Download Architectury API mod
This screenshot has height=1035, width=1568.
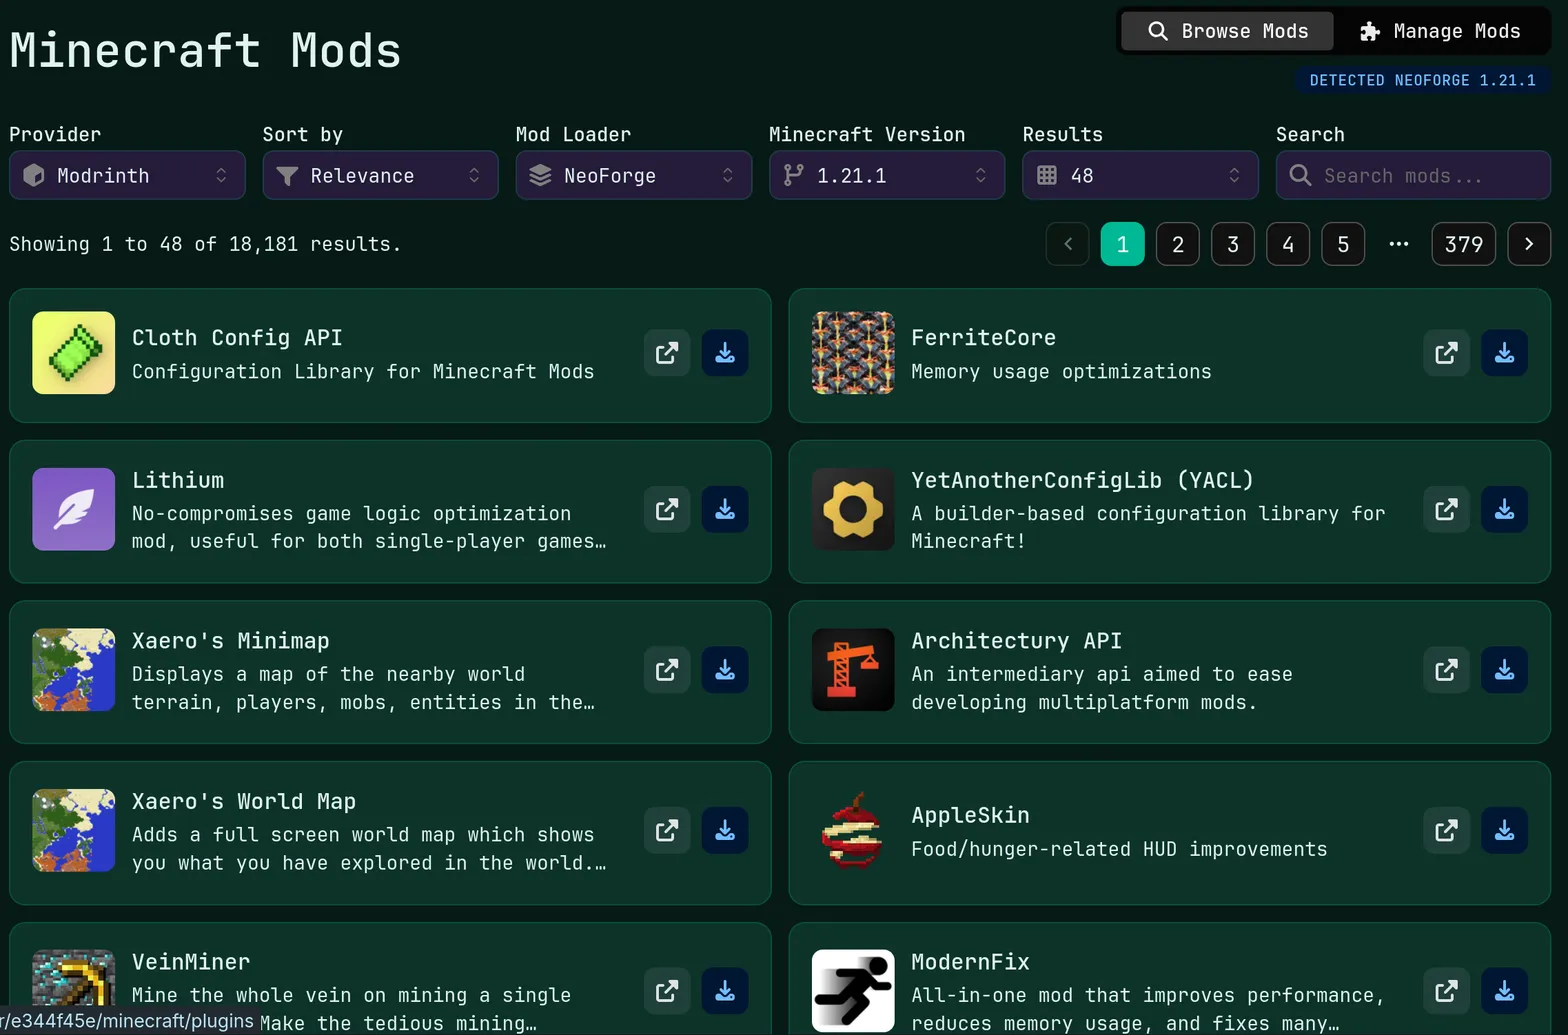pyautogui.click(x=1504, y=670)
